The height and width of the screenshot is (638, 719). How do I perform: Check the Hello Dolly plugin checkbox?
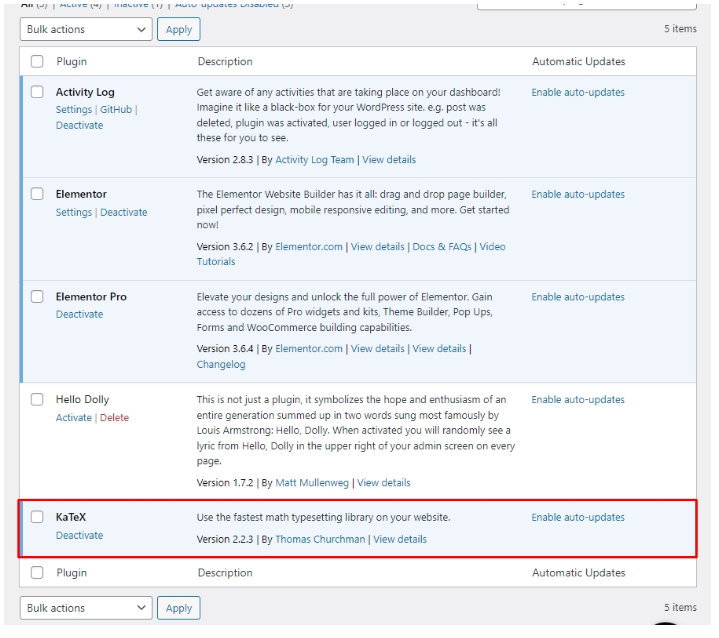pos(37,399)
